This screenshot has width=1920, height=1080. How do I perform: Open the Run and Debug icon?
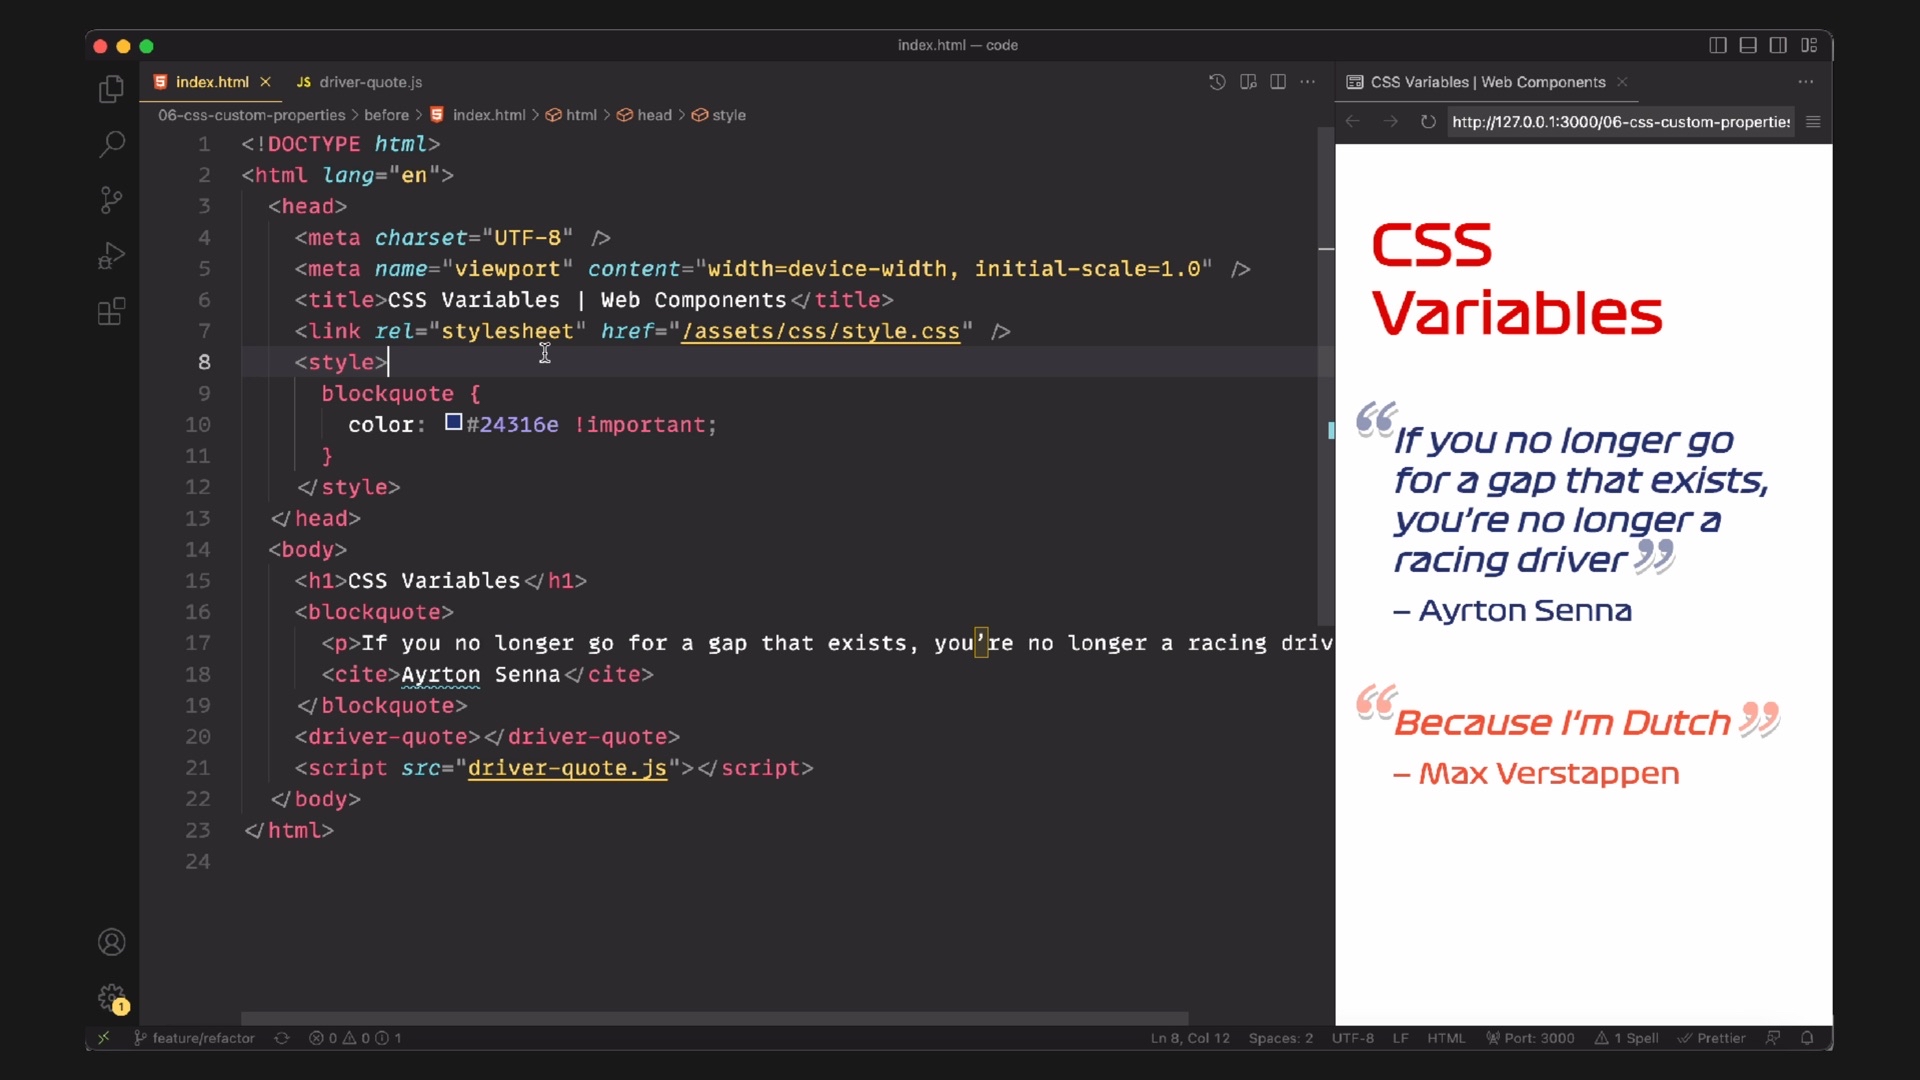click(111, 256)
